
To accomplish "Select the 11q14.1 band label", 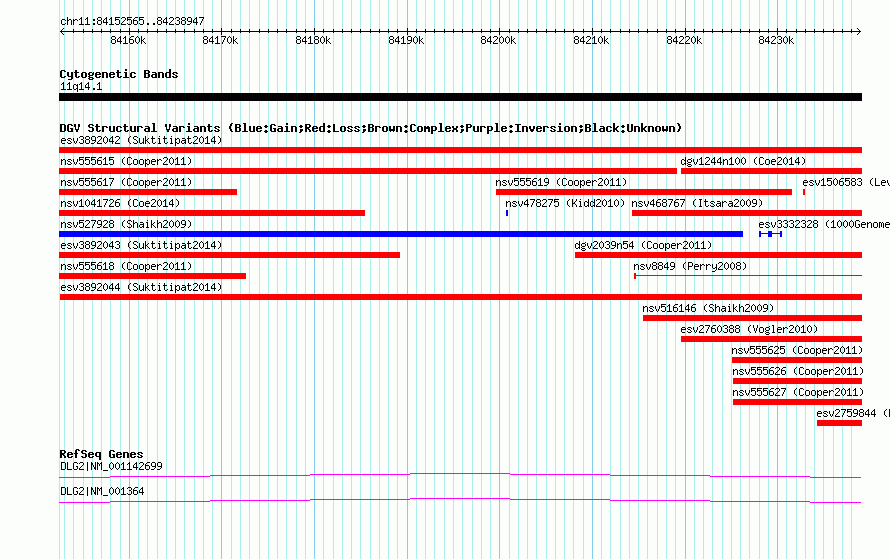I will pos(81,86).
